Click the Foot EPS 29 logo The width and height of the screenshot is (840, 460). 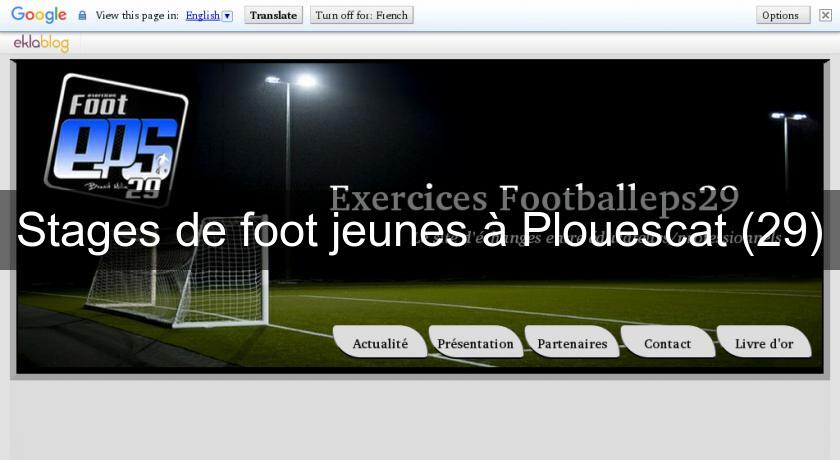pyautogui.click(x=116, y=140)
